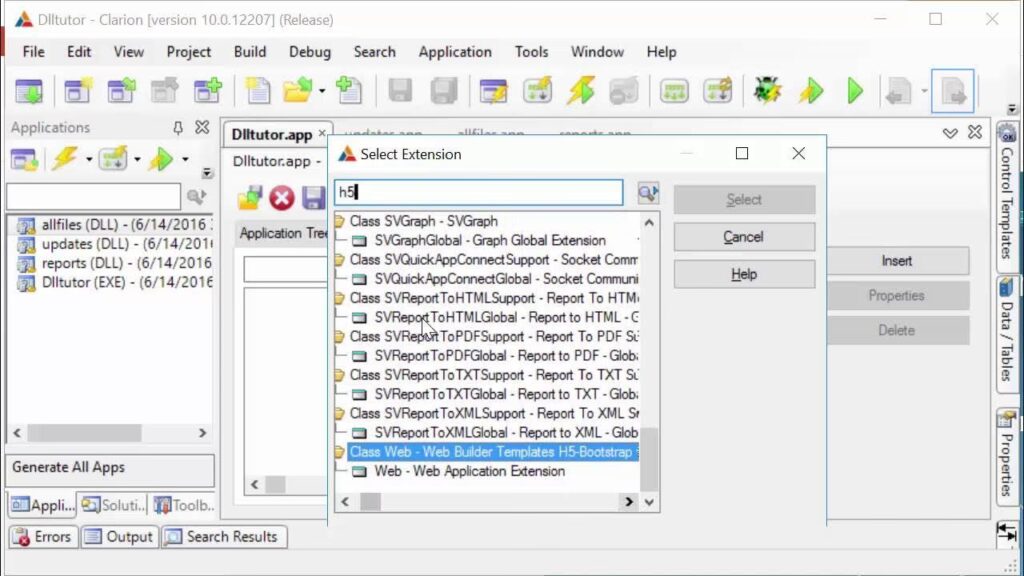Pin the Applications panel

tap(178, 128)
